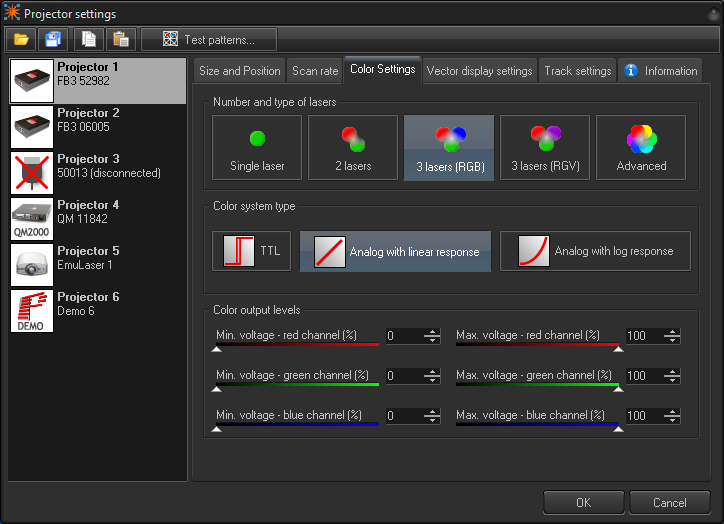
Task: Switch to Scan rate tab
Action: click(315, 71)
